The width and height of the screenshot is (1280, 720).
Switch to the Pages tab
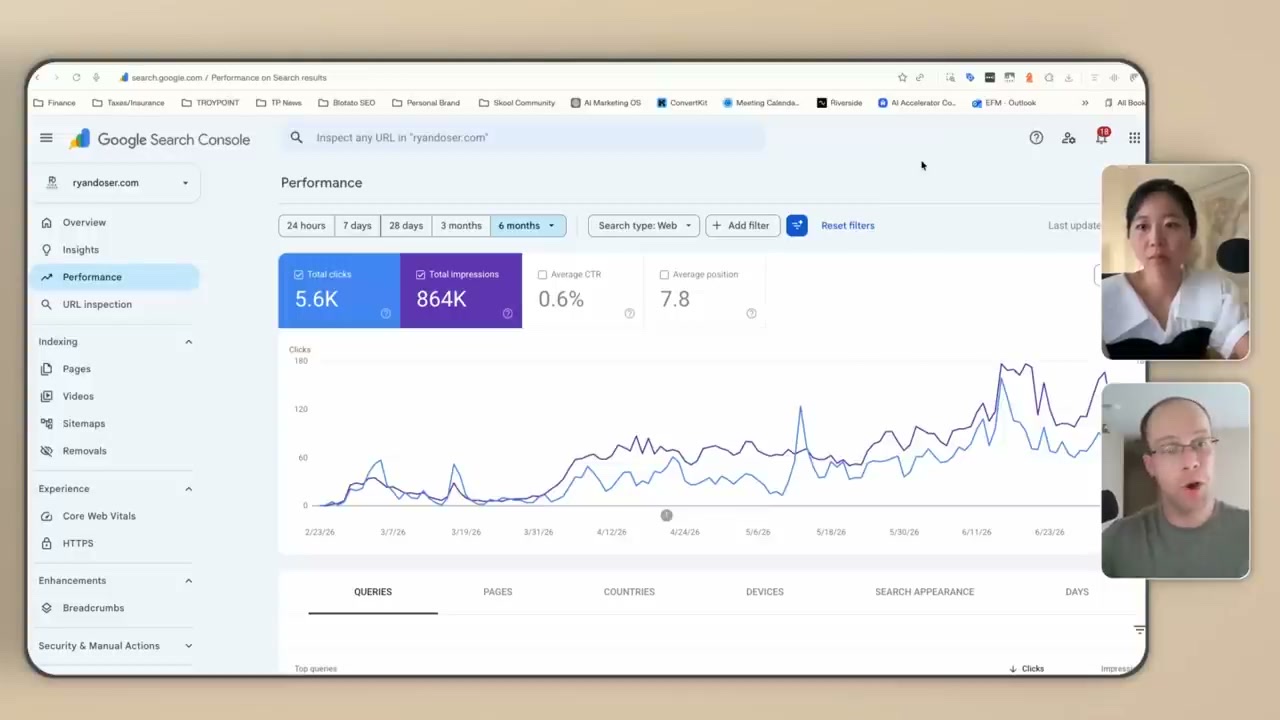pyautogui.click(x=497, y=592)
